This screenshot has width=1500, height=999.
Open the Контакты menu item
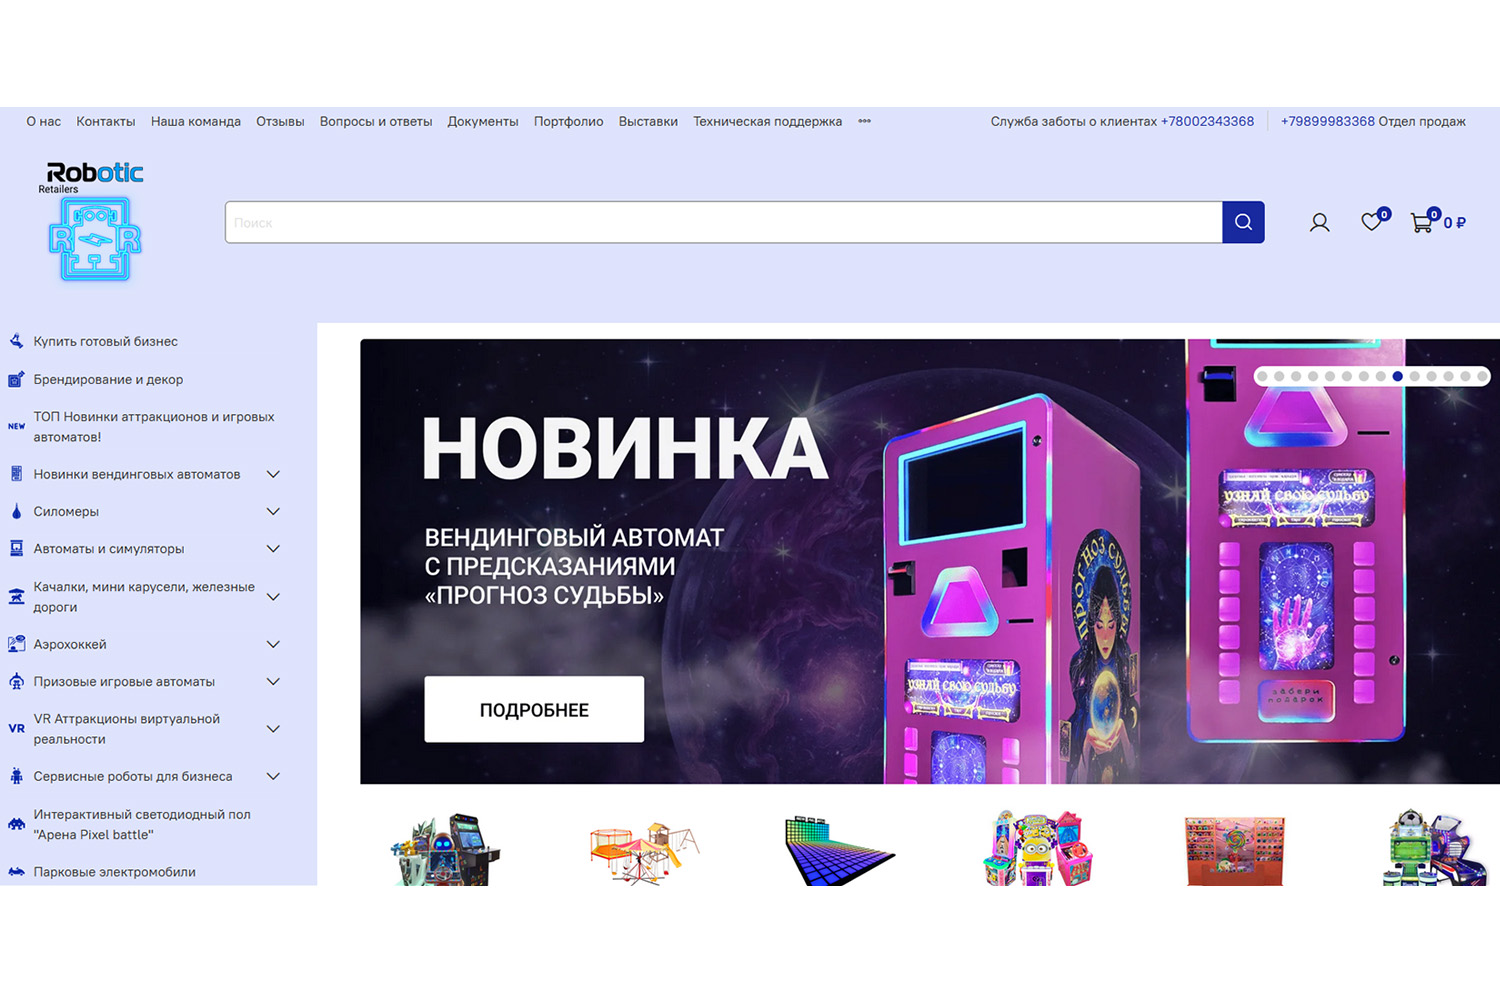coord(105,121)
